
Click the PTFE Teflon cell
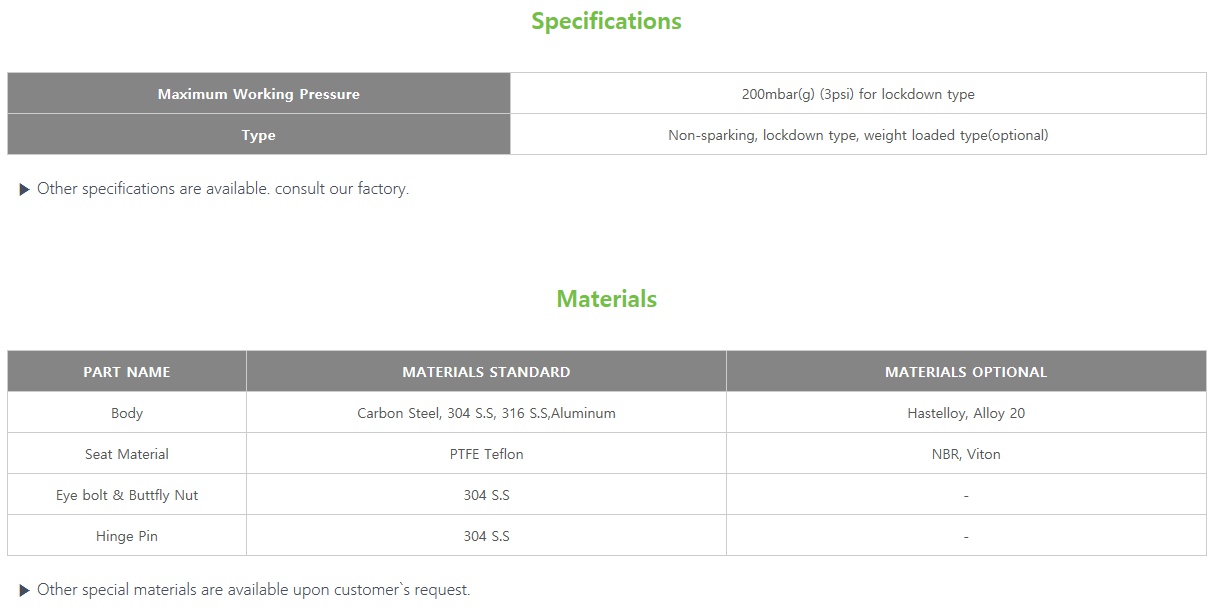click(x=486, y=454)
